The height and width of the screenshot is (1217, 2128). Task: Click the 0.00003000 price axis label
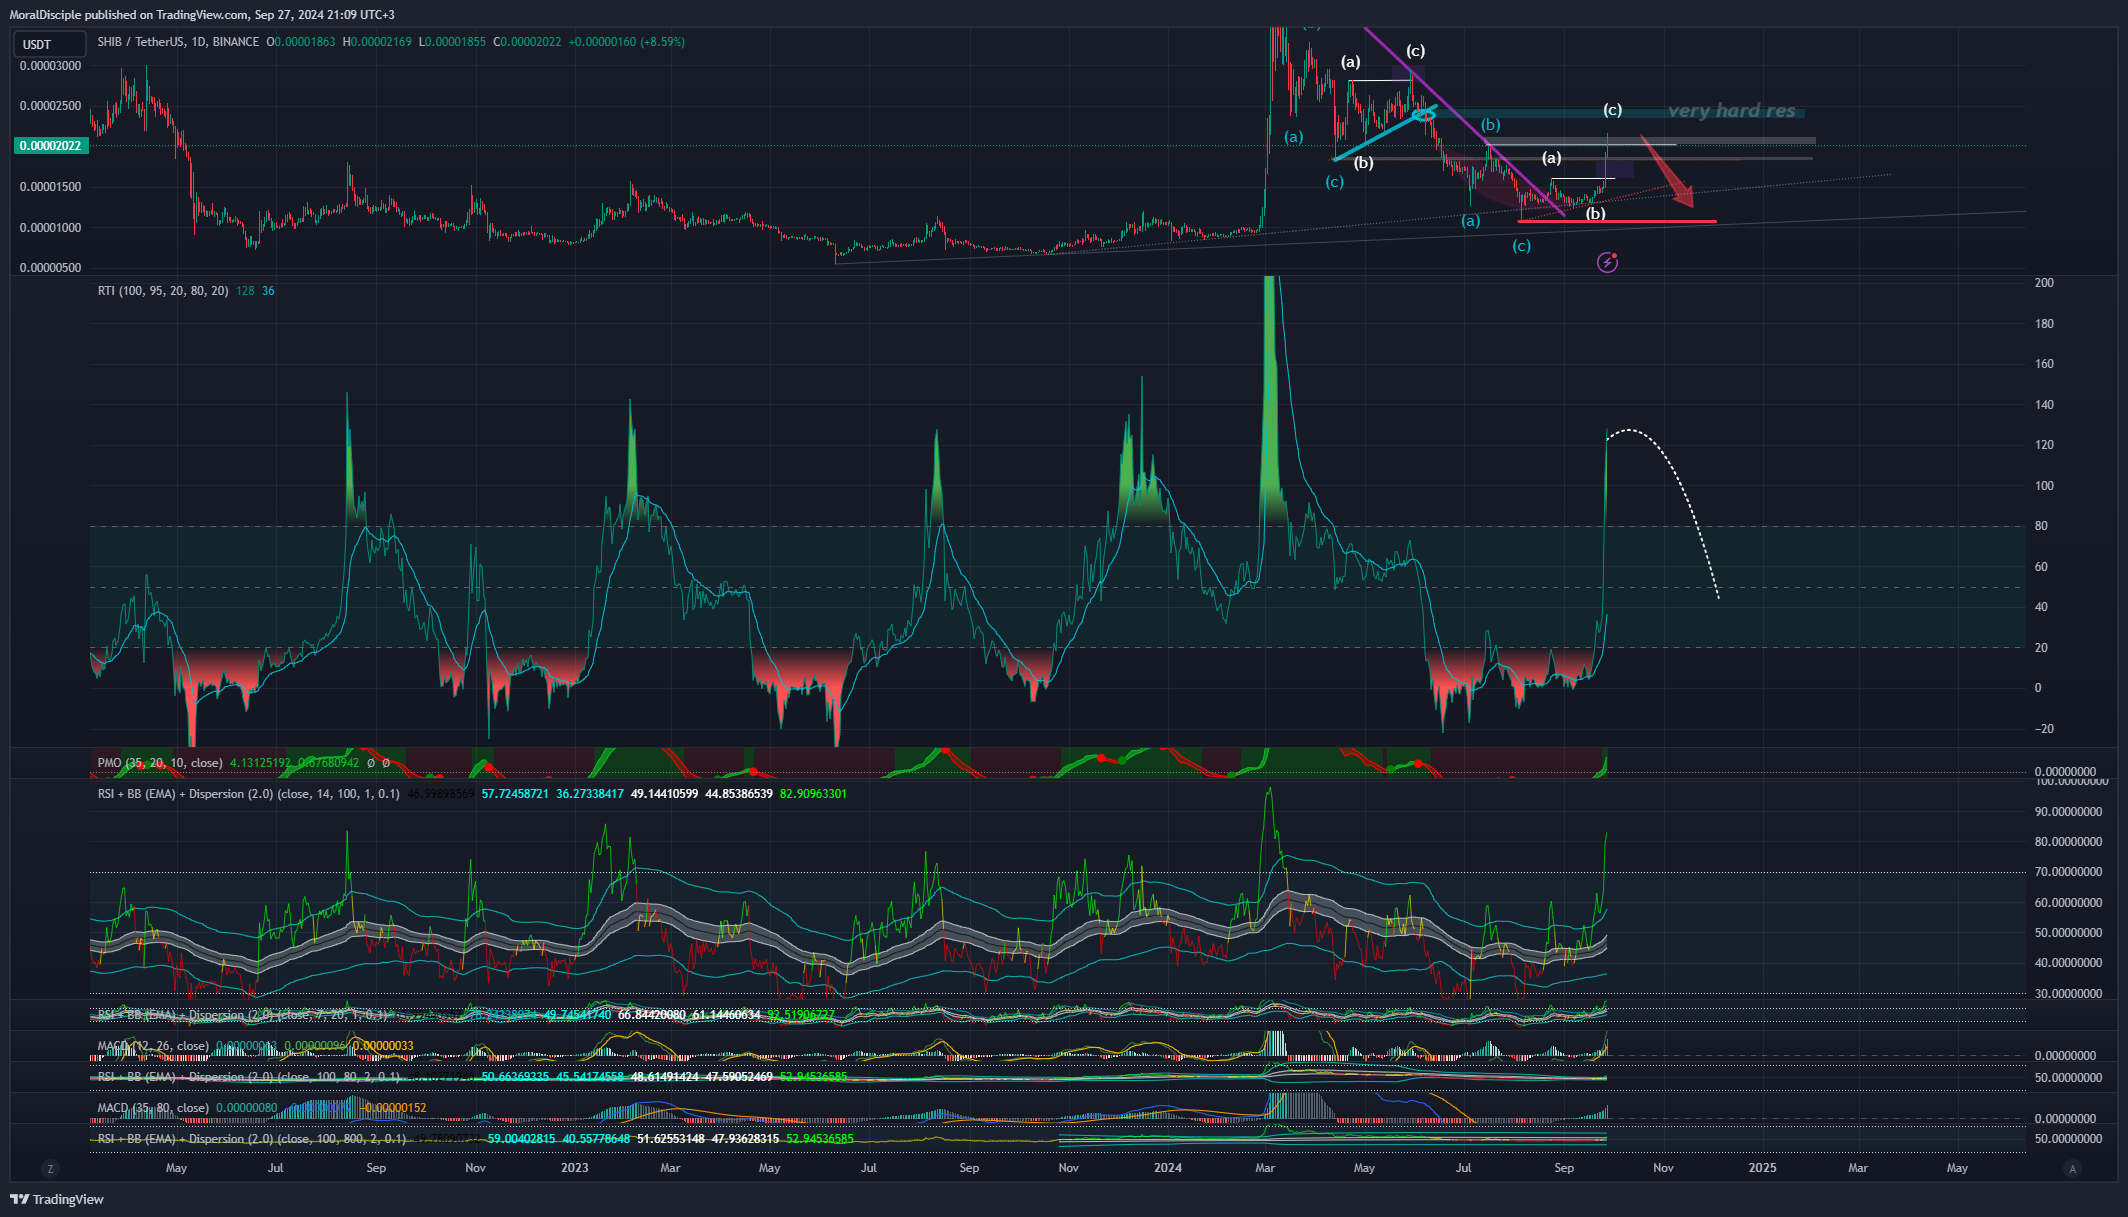[51, 66]
